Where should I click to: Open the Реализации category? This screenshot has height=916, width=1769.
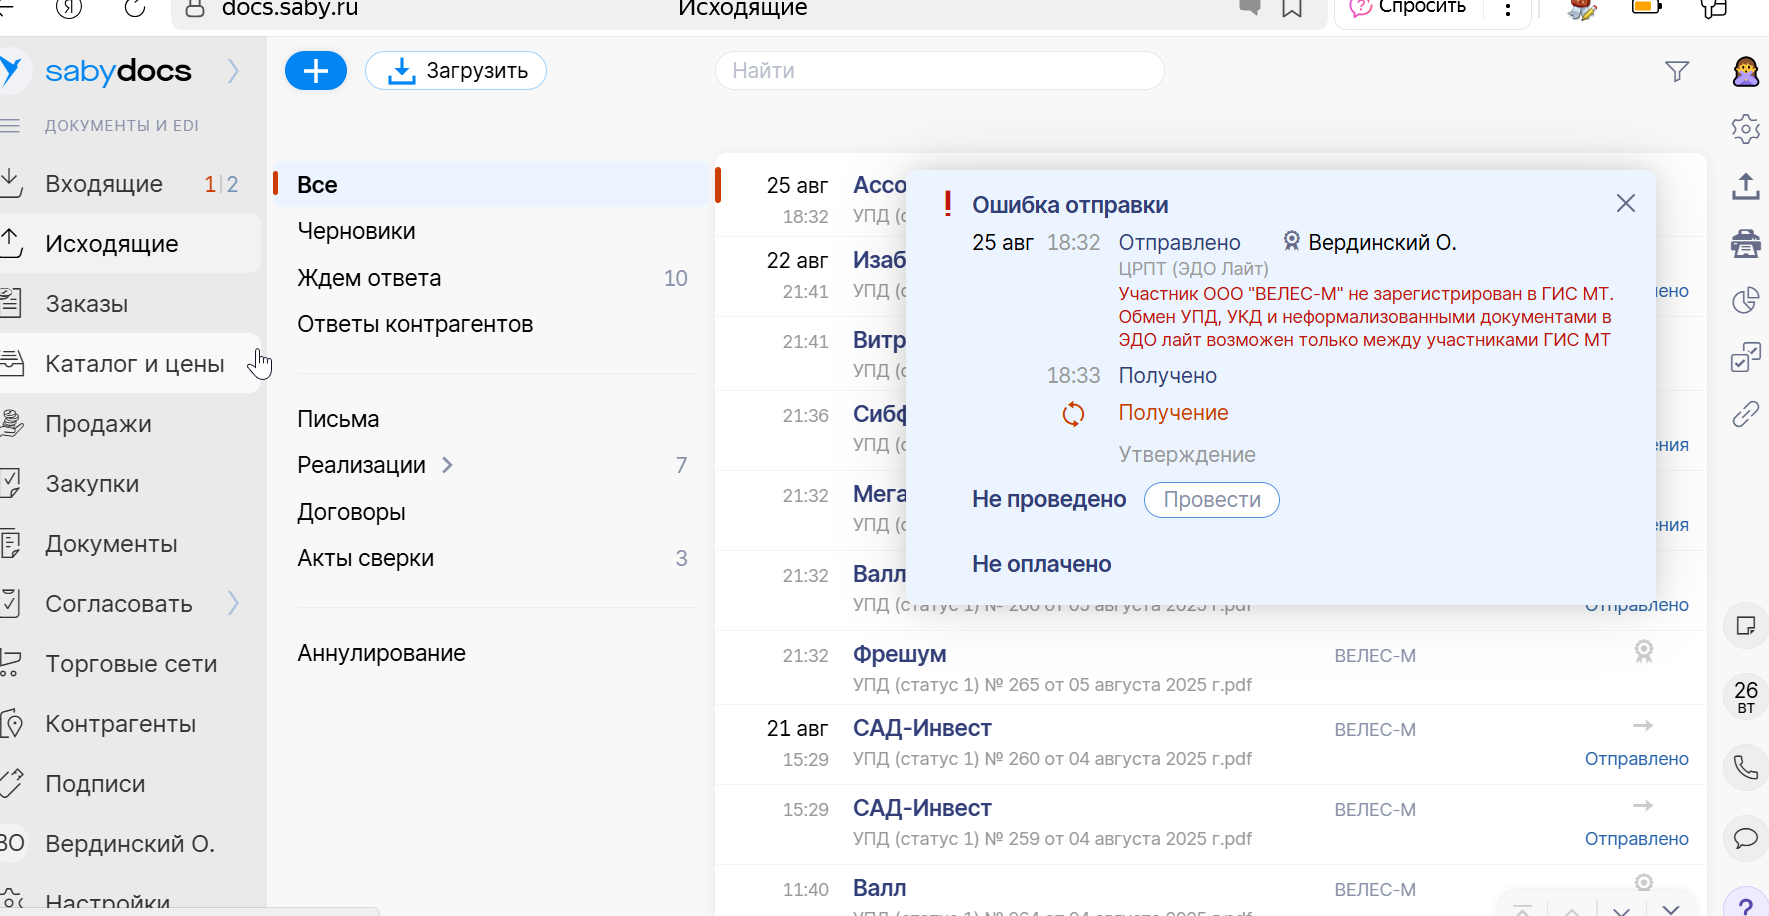[x=361, y=465]
